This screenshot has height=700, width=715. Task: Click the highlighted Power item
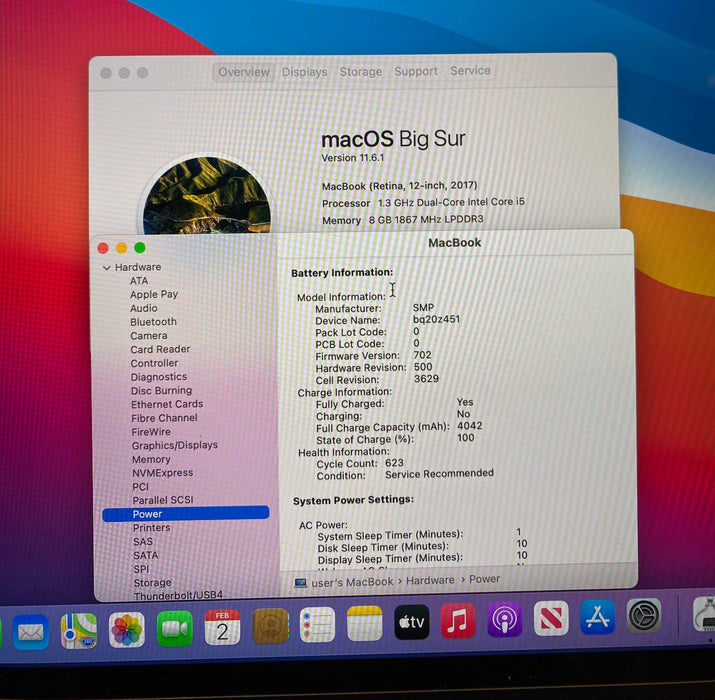tap(186, 514)
